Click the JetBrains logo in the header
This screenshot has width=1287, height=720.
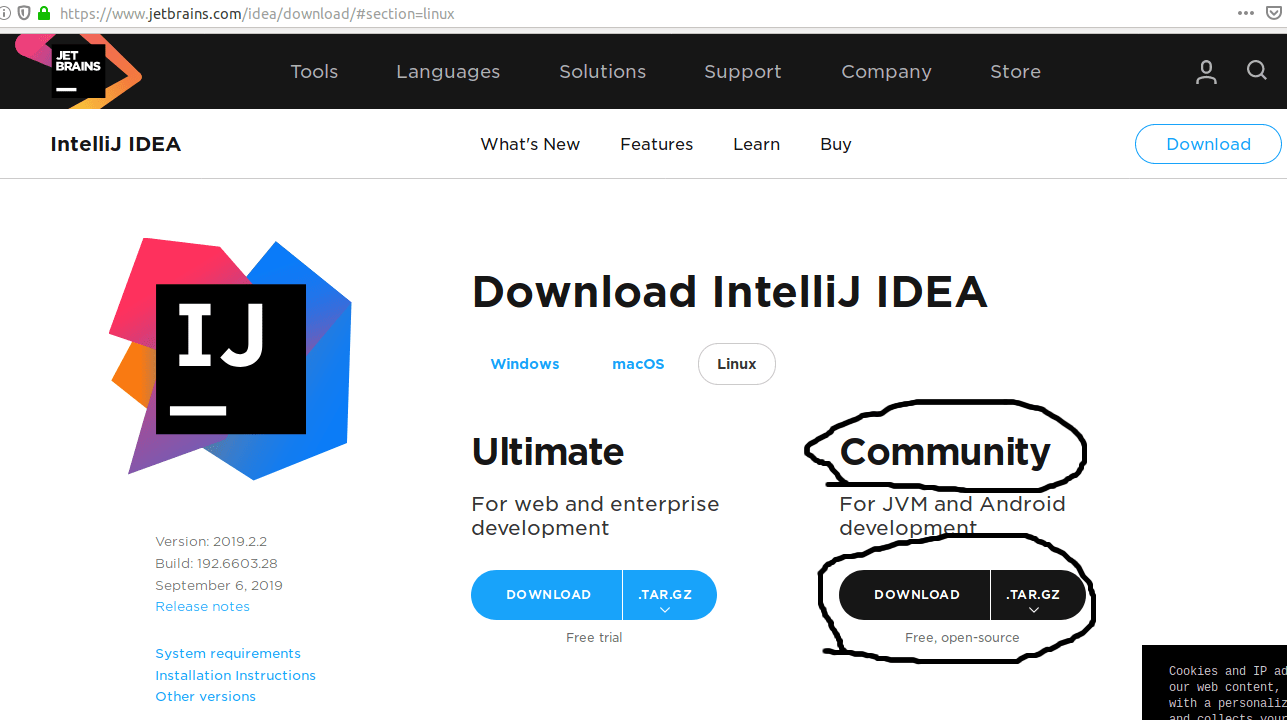pos(78,71)
